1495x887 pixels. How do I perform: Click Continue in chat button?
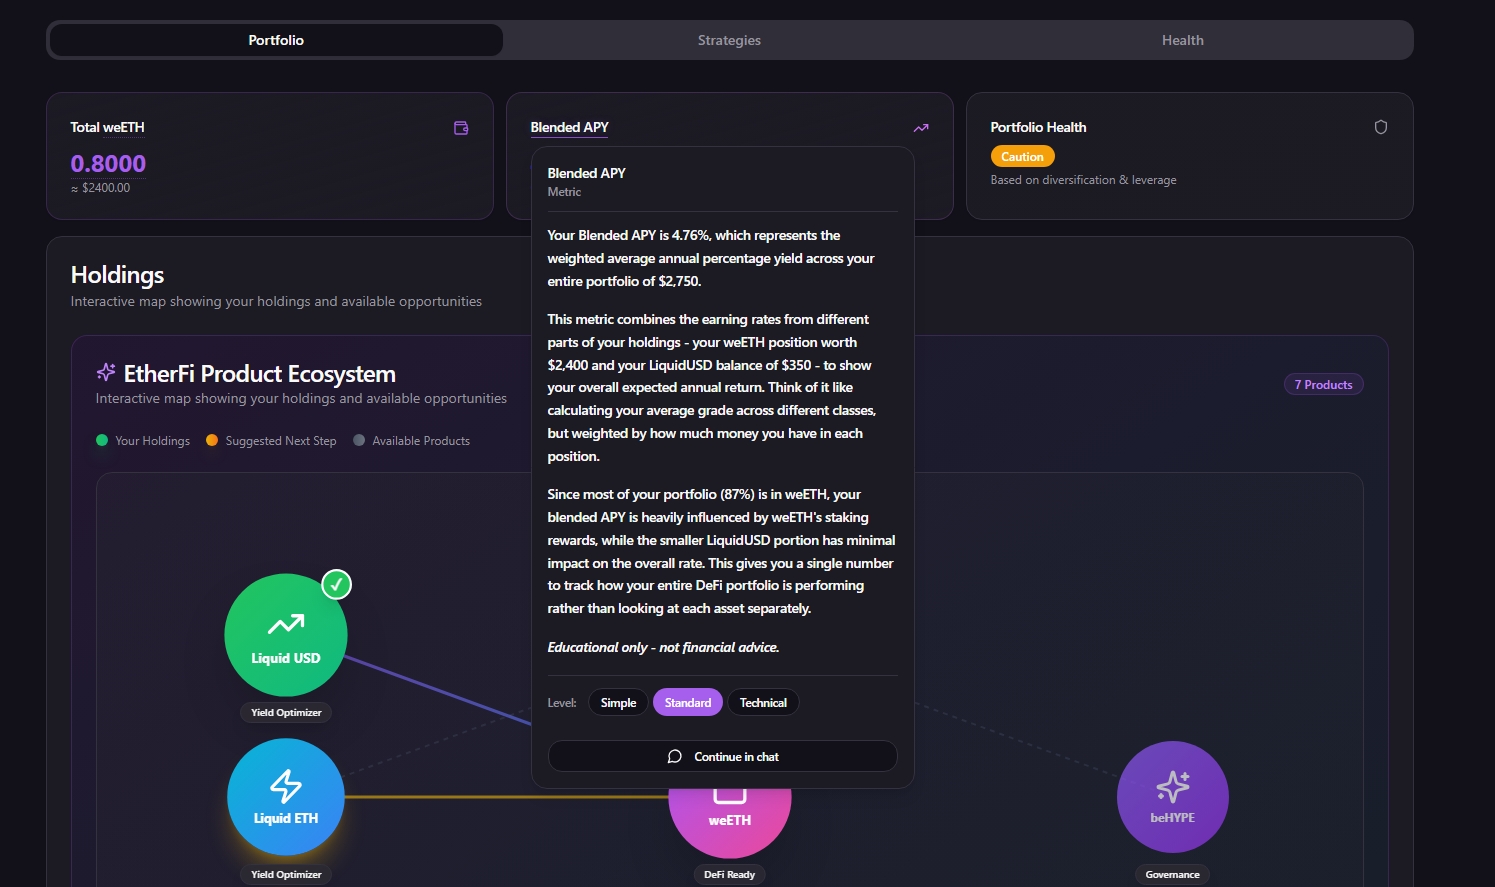point(723,756)
